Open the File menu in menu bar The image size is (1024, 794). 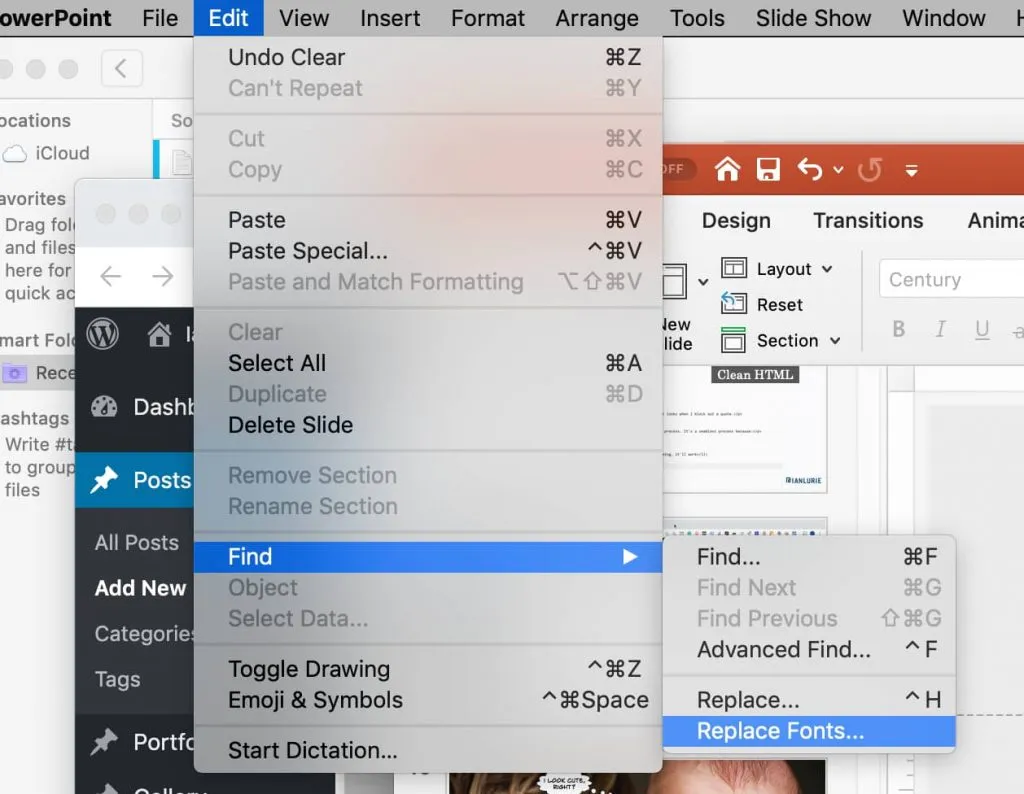click(x=160, y=18)
